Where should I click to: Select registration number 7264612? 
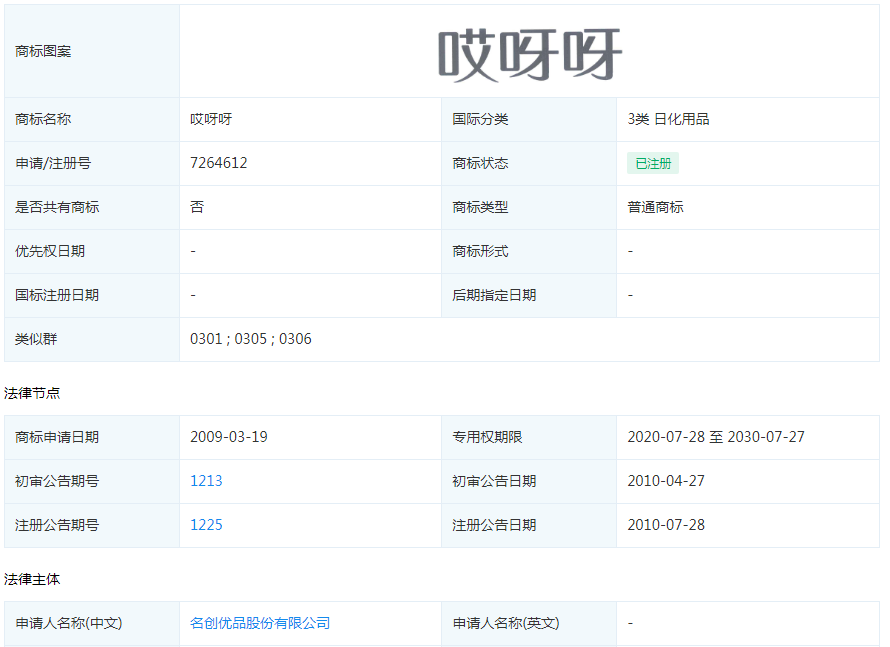pyautogui.click(x=219, y=163)
